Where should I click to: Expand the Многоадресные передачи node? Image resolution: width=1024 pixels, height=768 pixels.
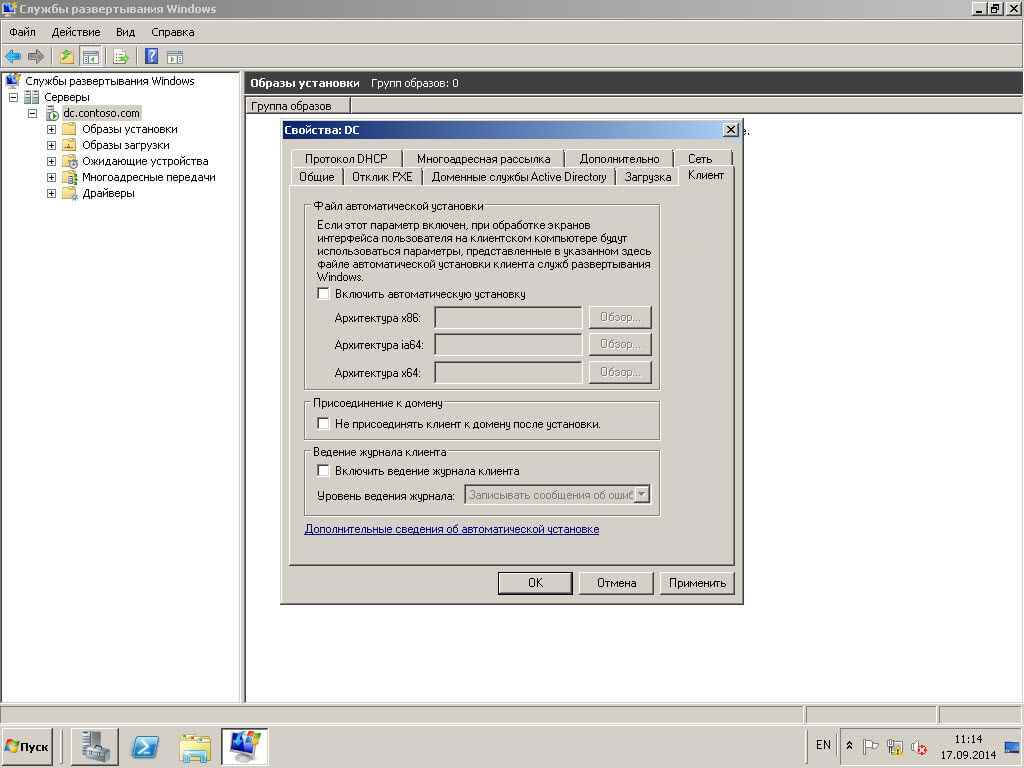pos(52,177)
